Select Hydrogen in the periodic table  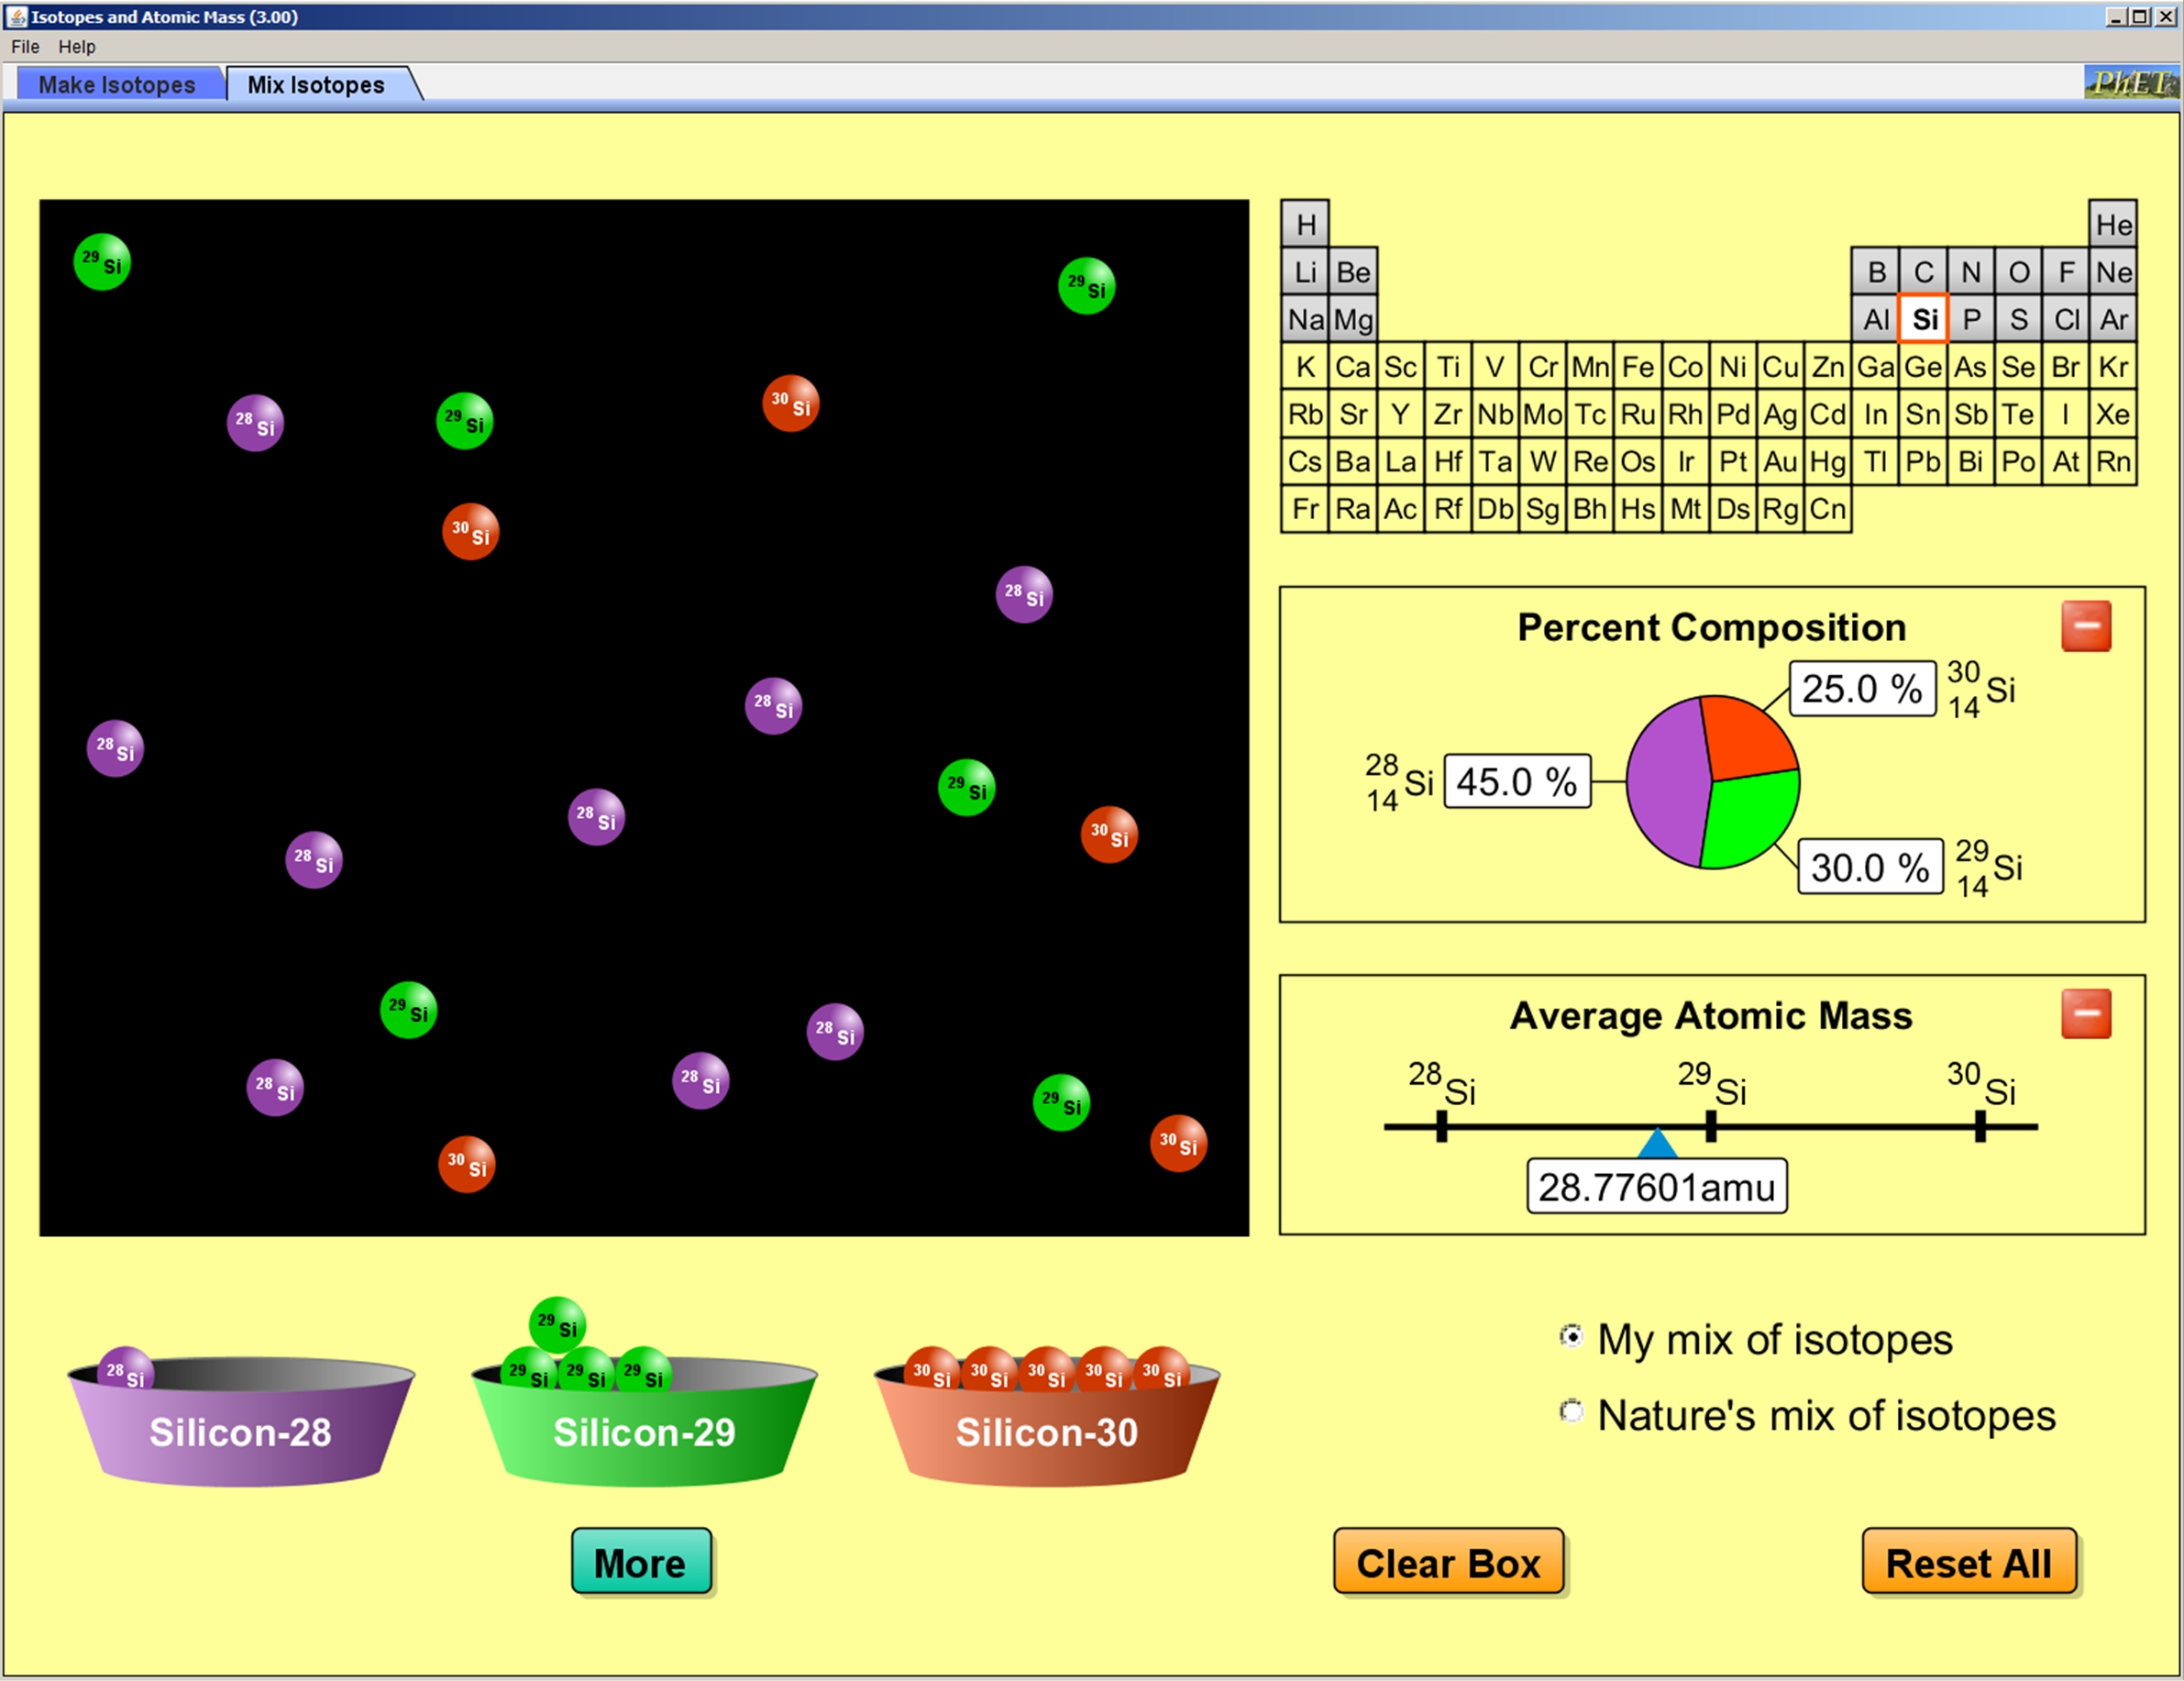1305,225
